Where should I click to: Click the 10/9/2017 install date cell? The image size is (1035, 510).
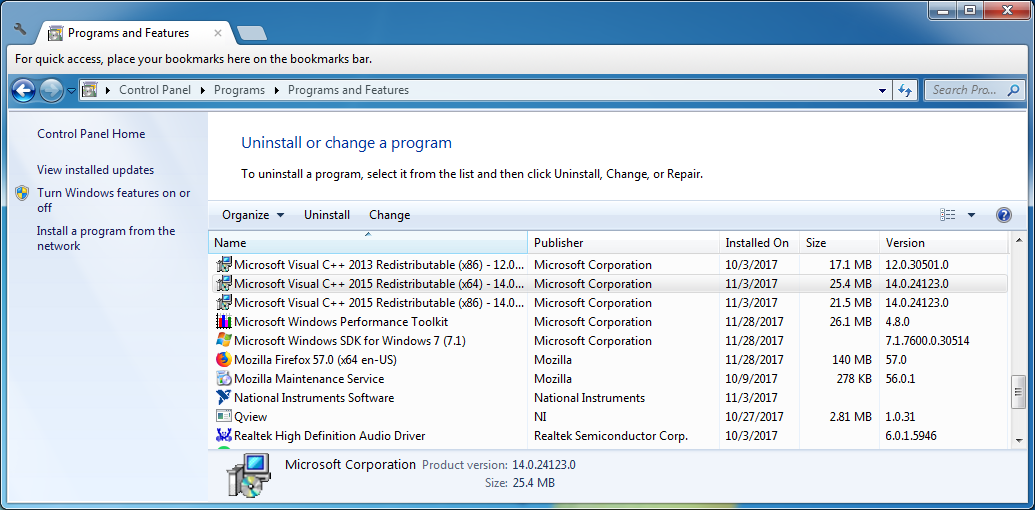(x=751, y=379)
